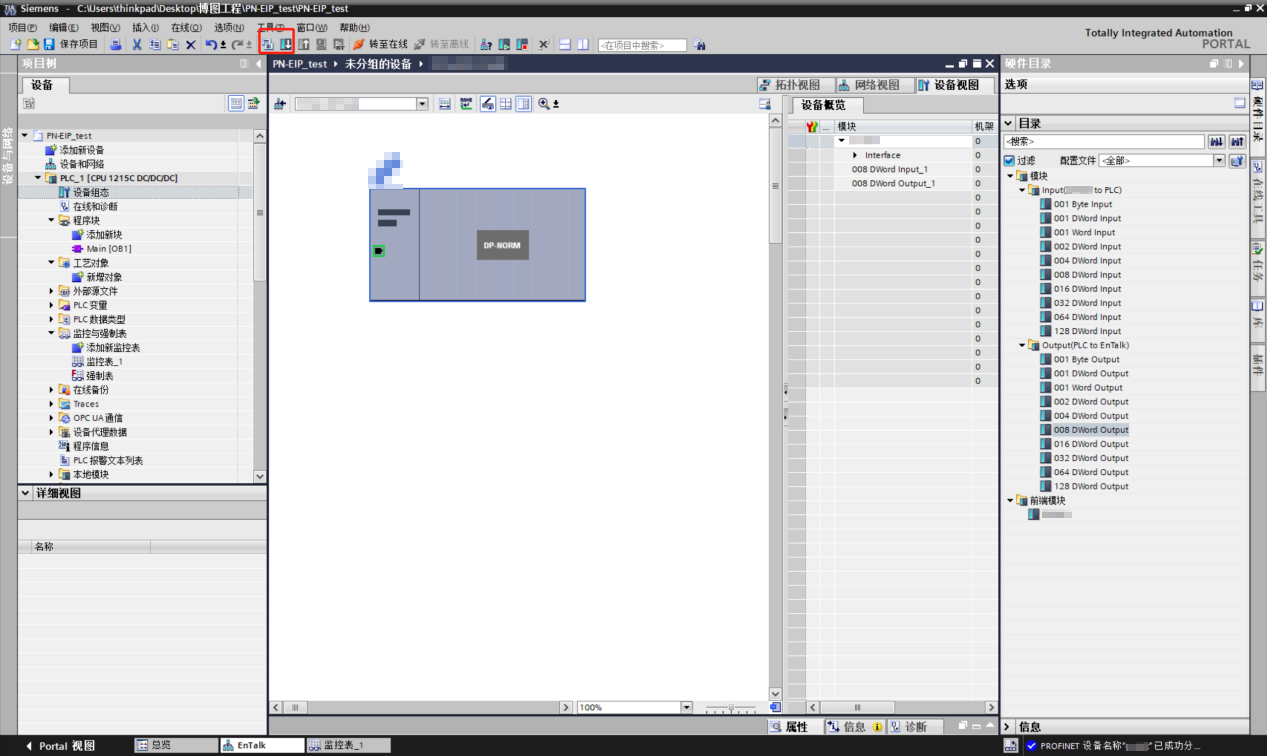Viewport: 1267px width, 756px height.
Task: Click the profile settings icon beside 配置文件 dropdown
Action: click(x=1237, y=160)
